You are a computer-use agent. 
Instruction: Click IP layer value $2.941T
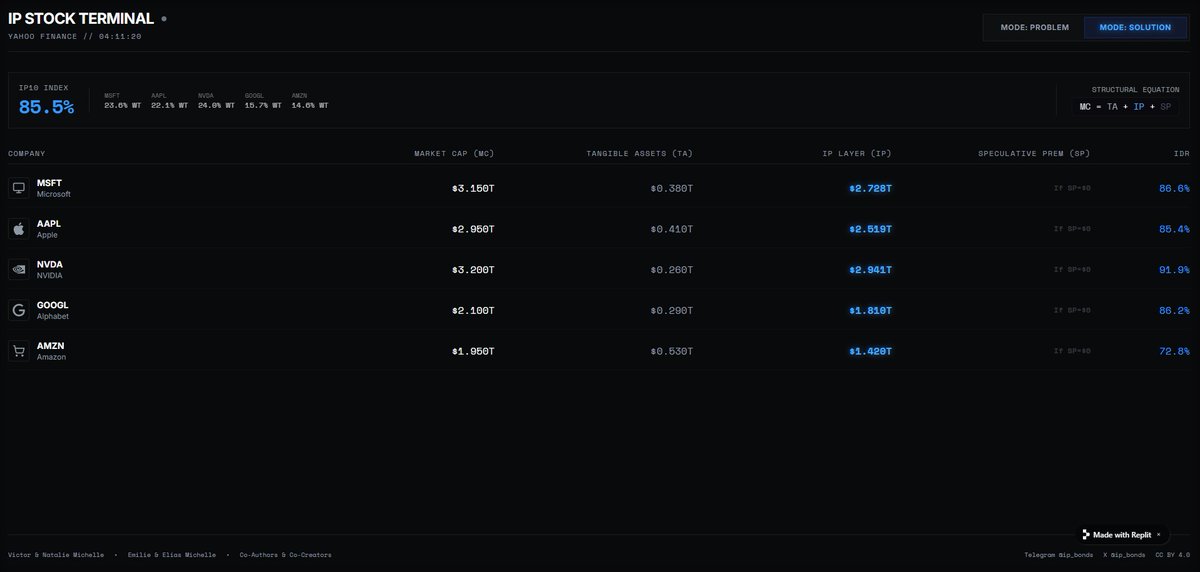pos(870,269)
